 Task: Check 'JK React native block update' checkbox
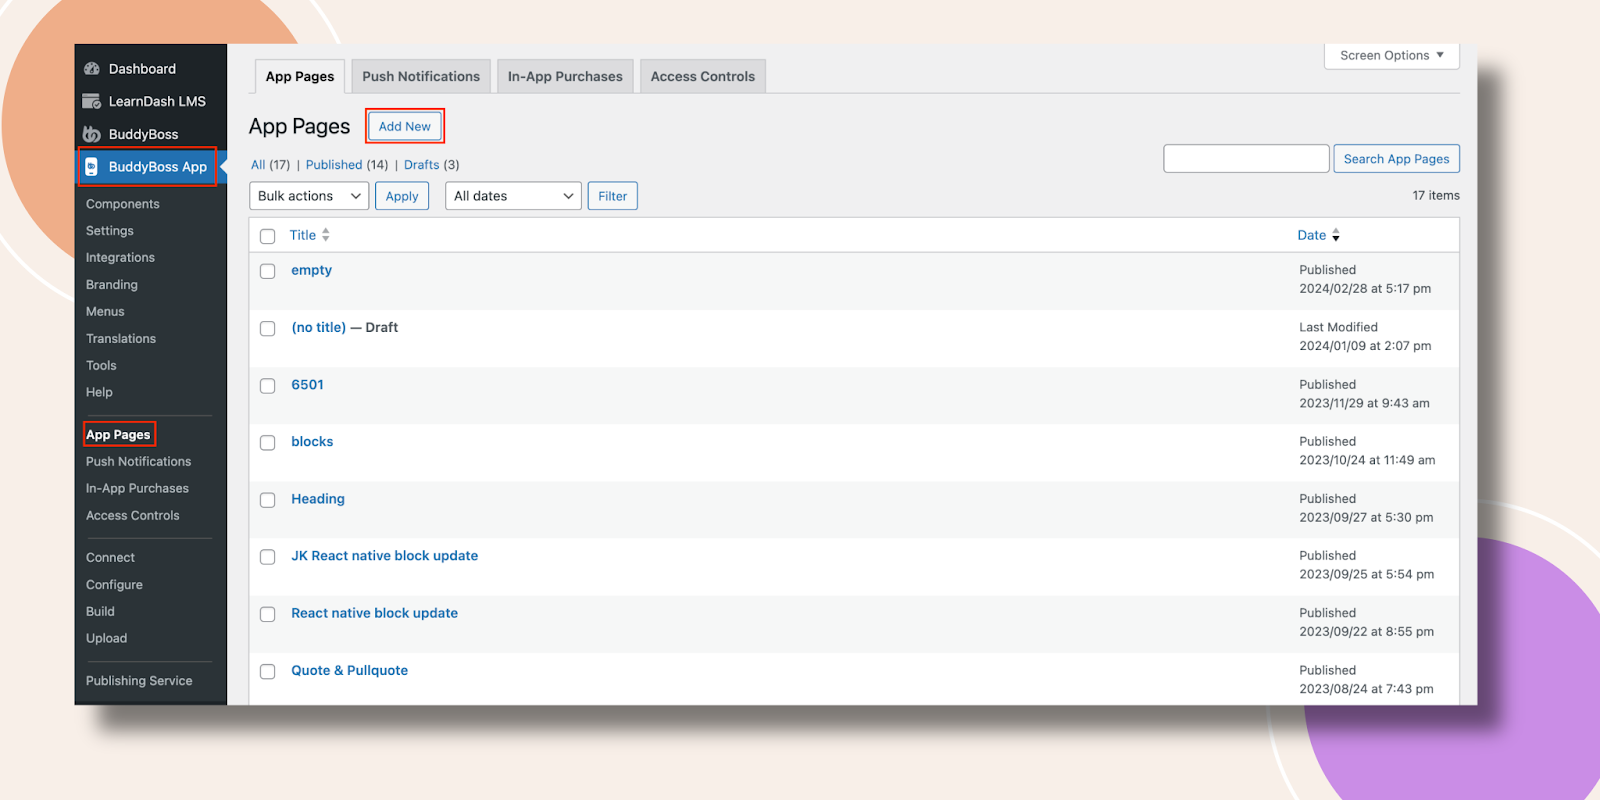pos(267,556)
